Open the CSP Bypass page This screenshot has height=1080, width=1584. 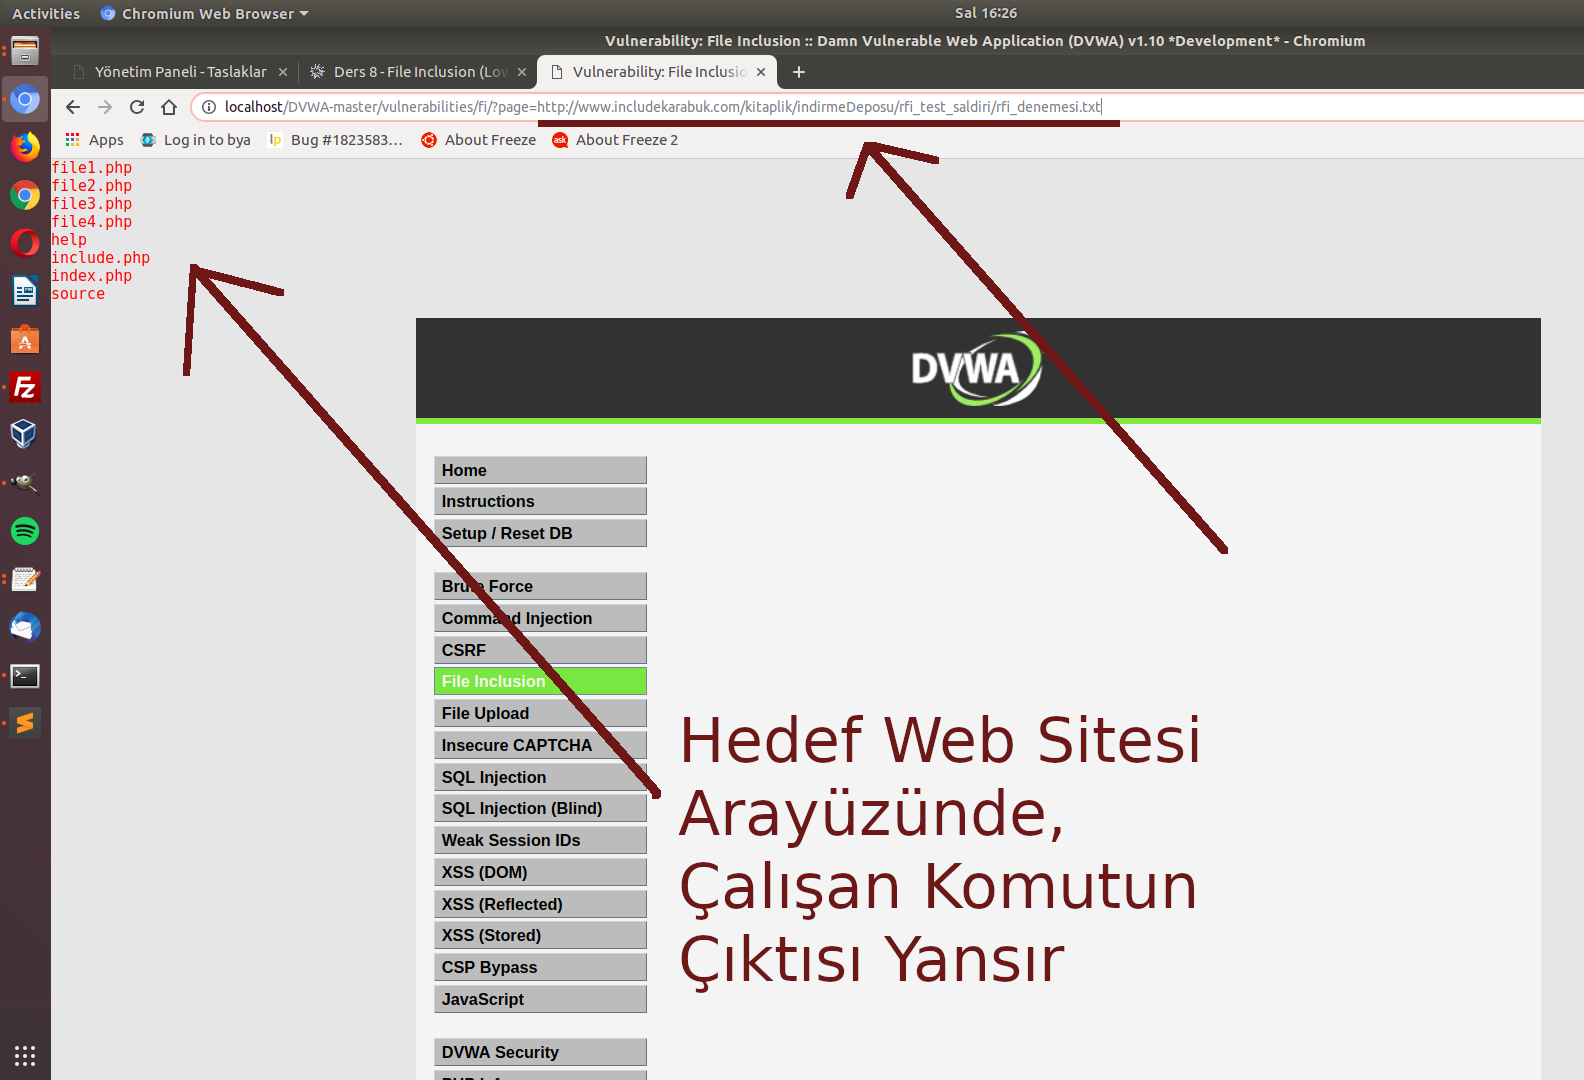tap(540, 967)
